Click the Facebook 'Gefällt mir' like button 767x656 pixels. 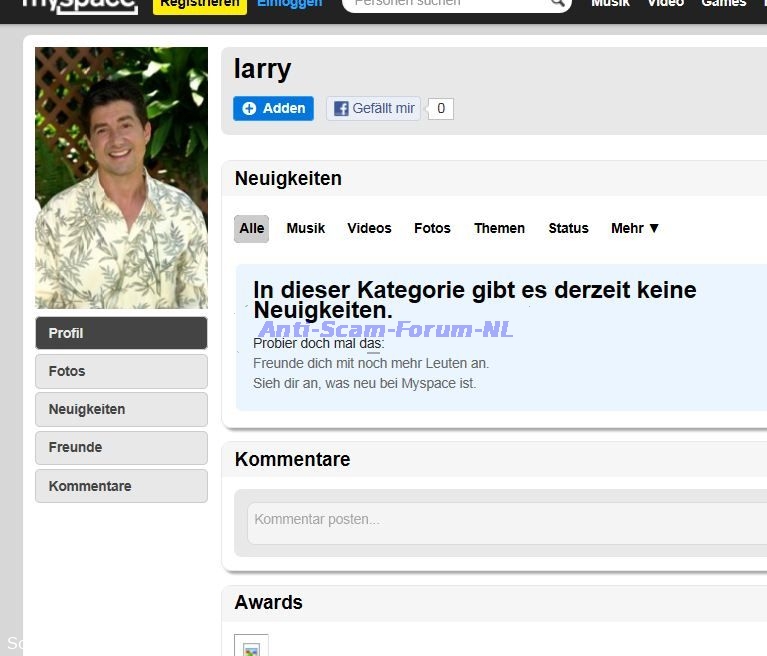pyautogui.click(x=373, y=109)
